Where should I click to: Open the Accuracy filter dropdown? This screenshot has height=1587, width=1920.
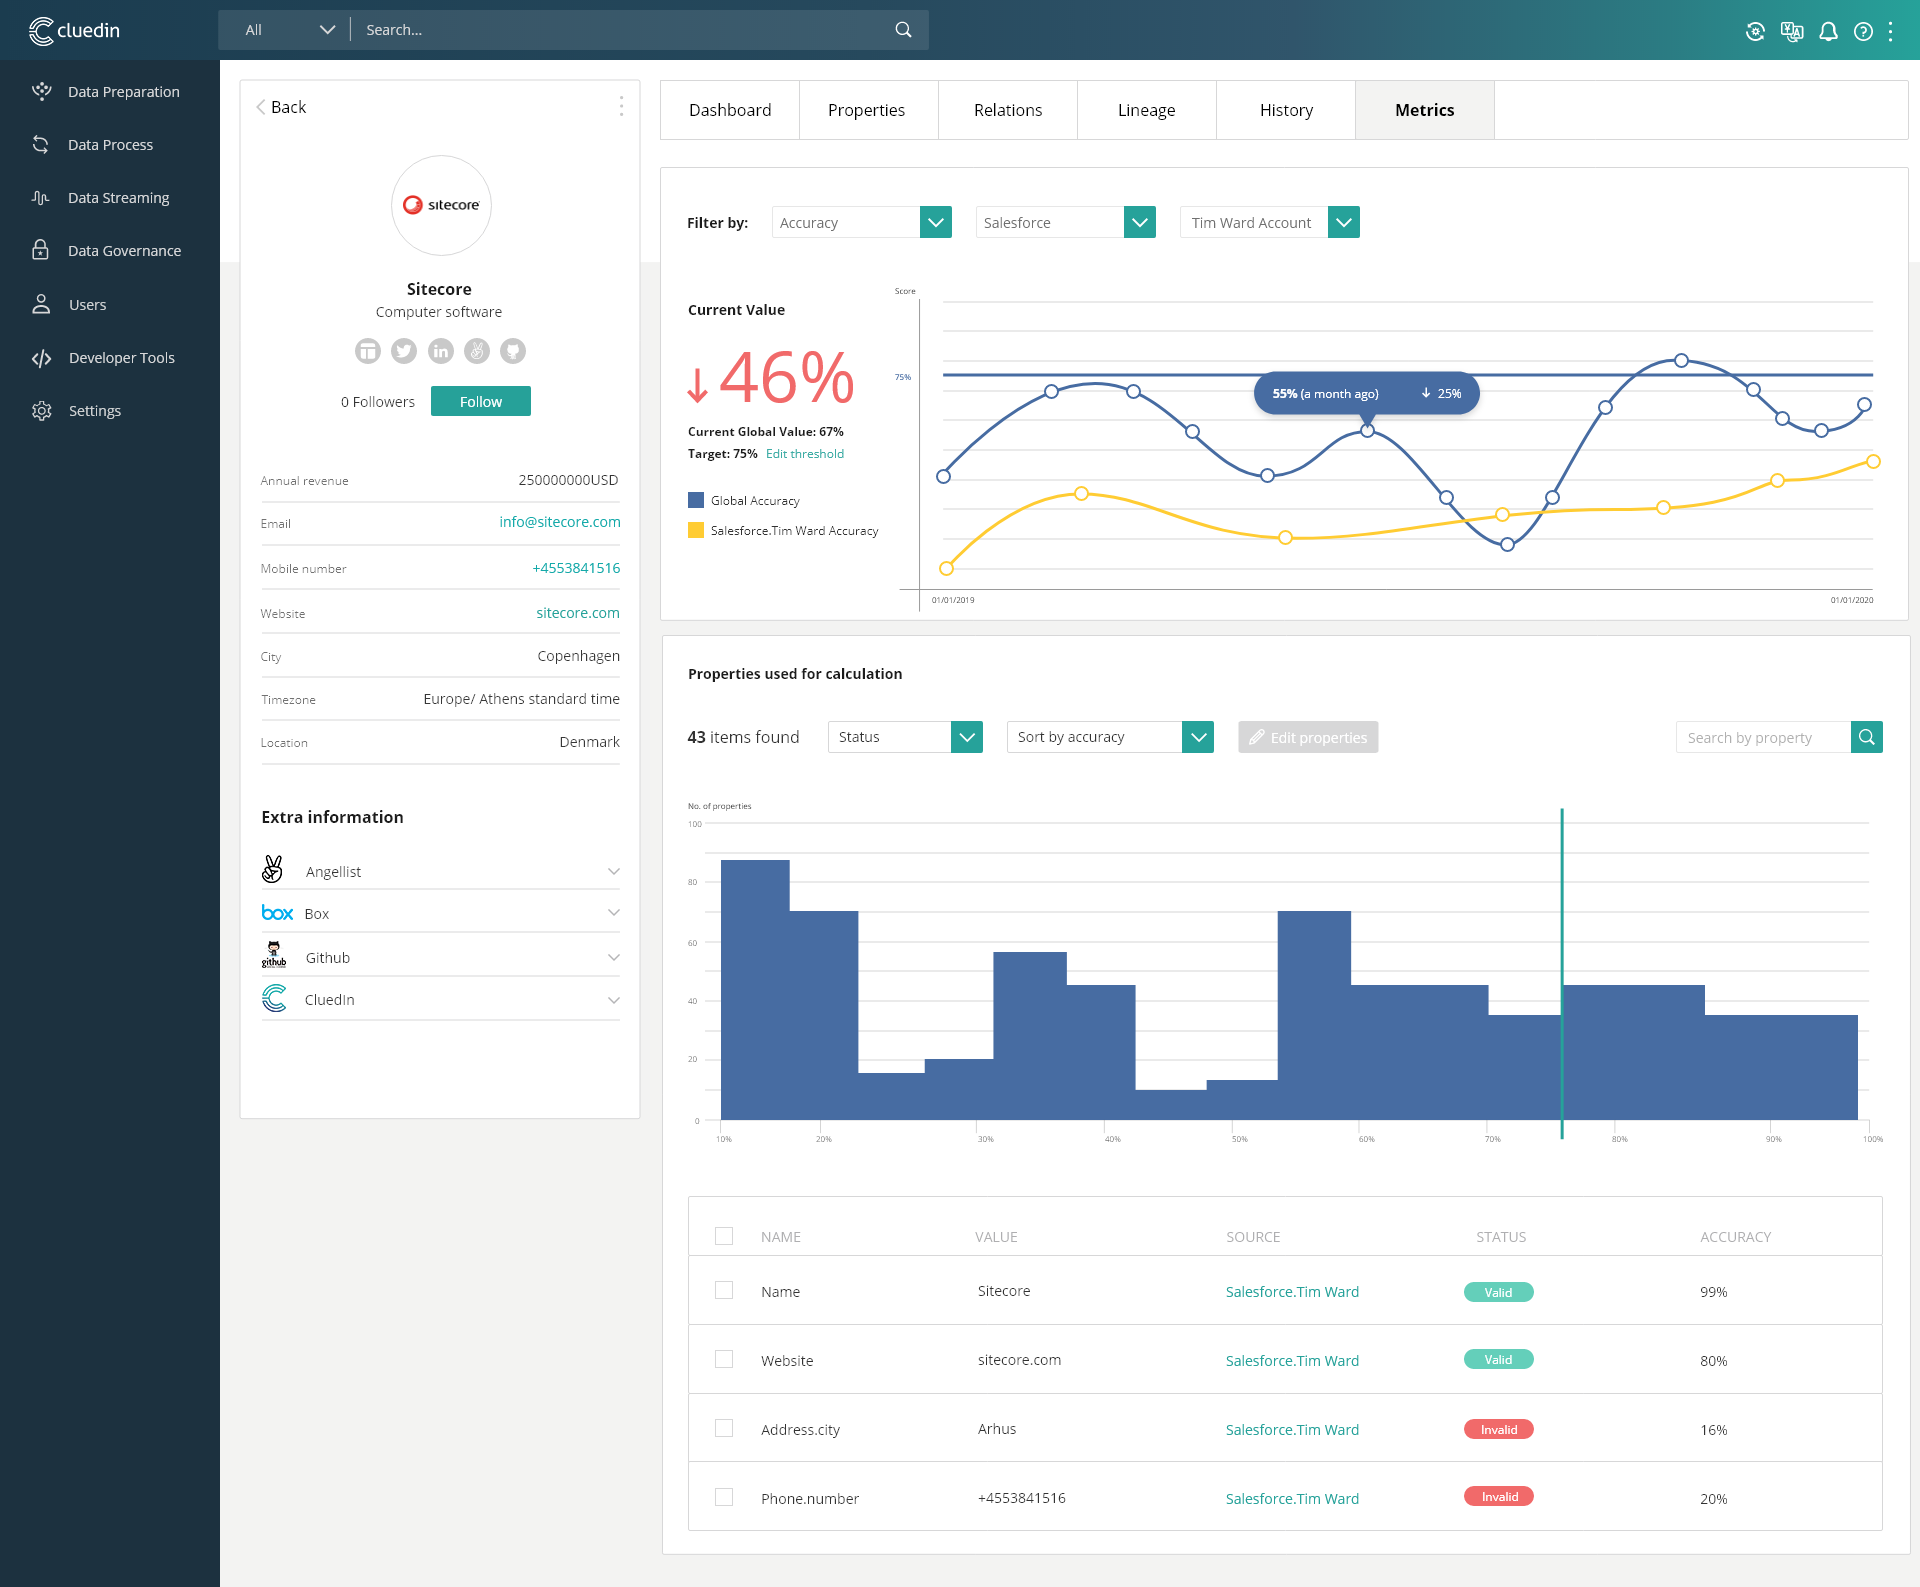tap(861, 222)
